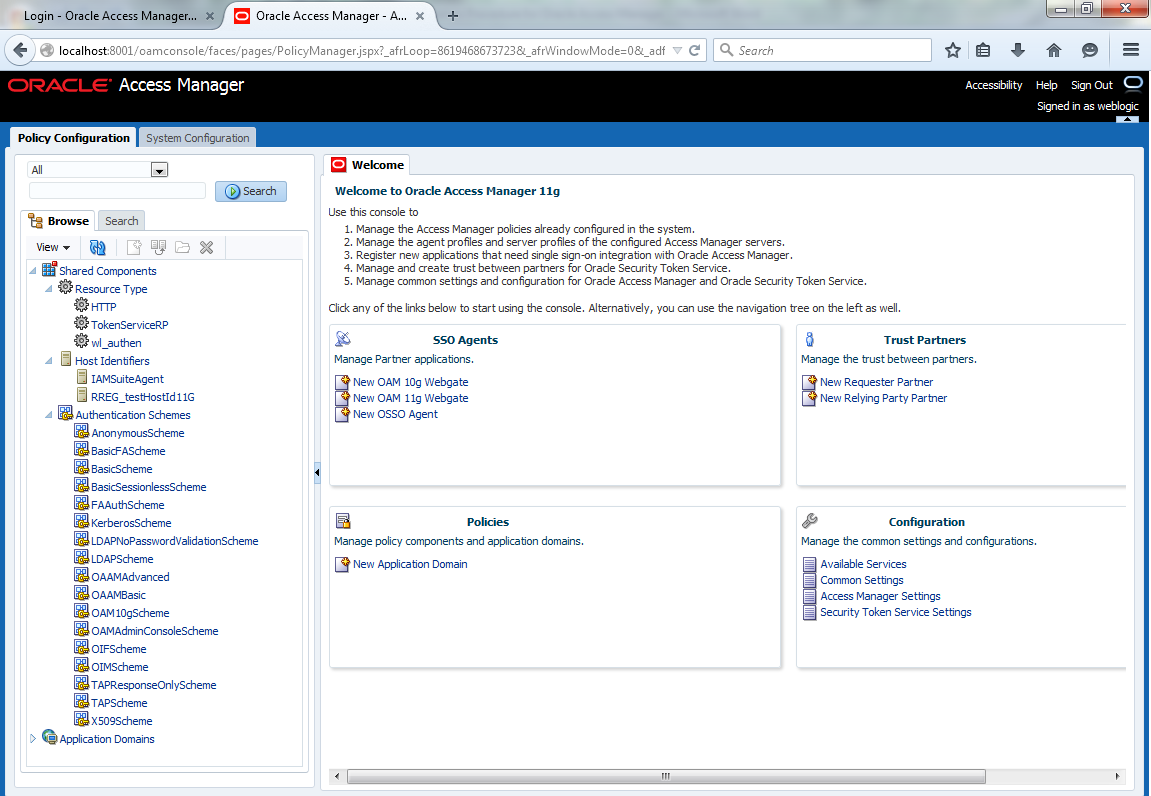Image resolution: width=1151 pixels, height=796 pixels.
Task: Select the OAMAdminConsoleScheme tree item
Action: click(154, 631)
